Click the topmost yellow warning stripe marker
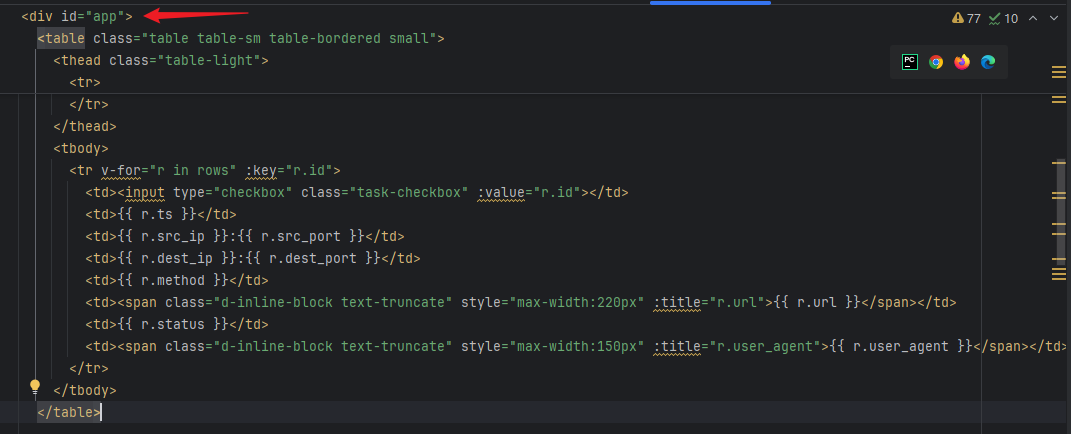The height and width of the screenshot is (434, 1071). (x=1059, y=71)
